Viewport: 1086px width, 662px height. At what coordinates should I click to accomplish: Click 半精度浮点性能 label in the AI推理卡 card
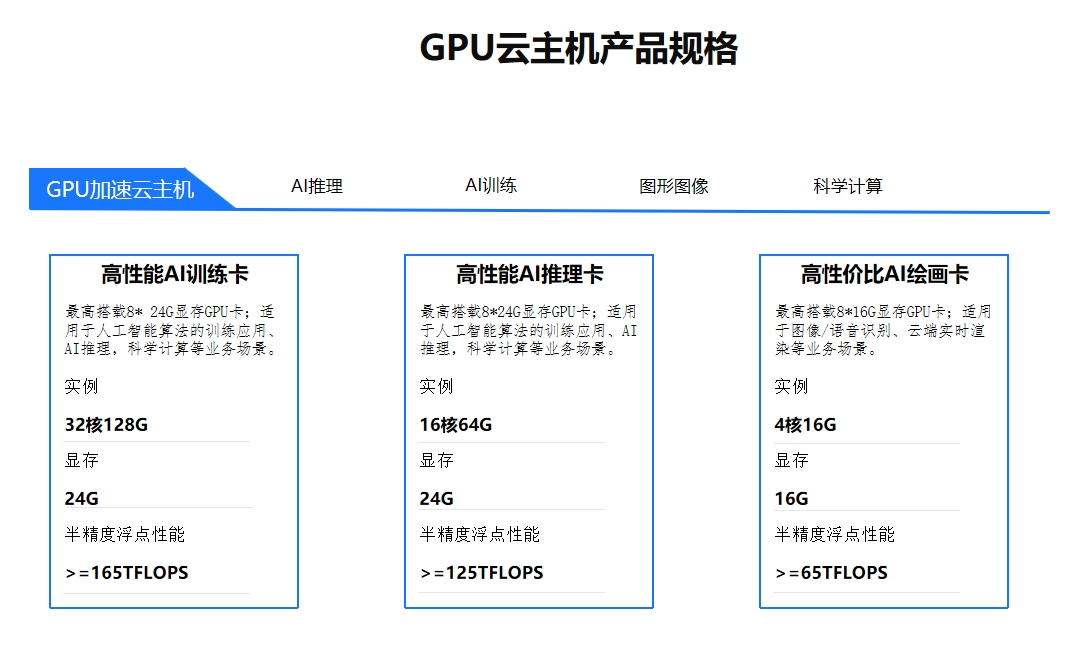tap(480, 535)
